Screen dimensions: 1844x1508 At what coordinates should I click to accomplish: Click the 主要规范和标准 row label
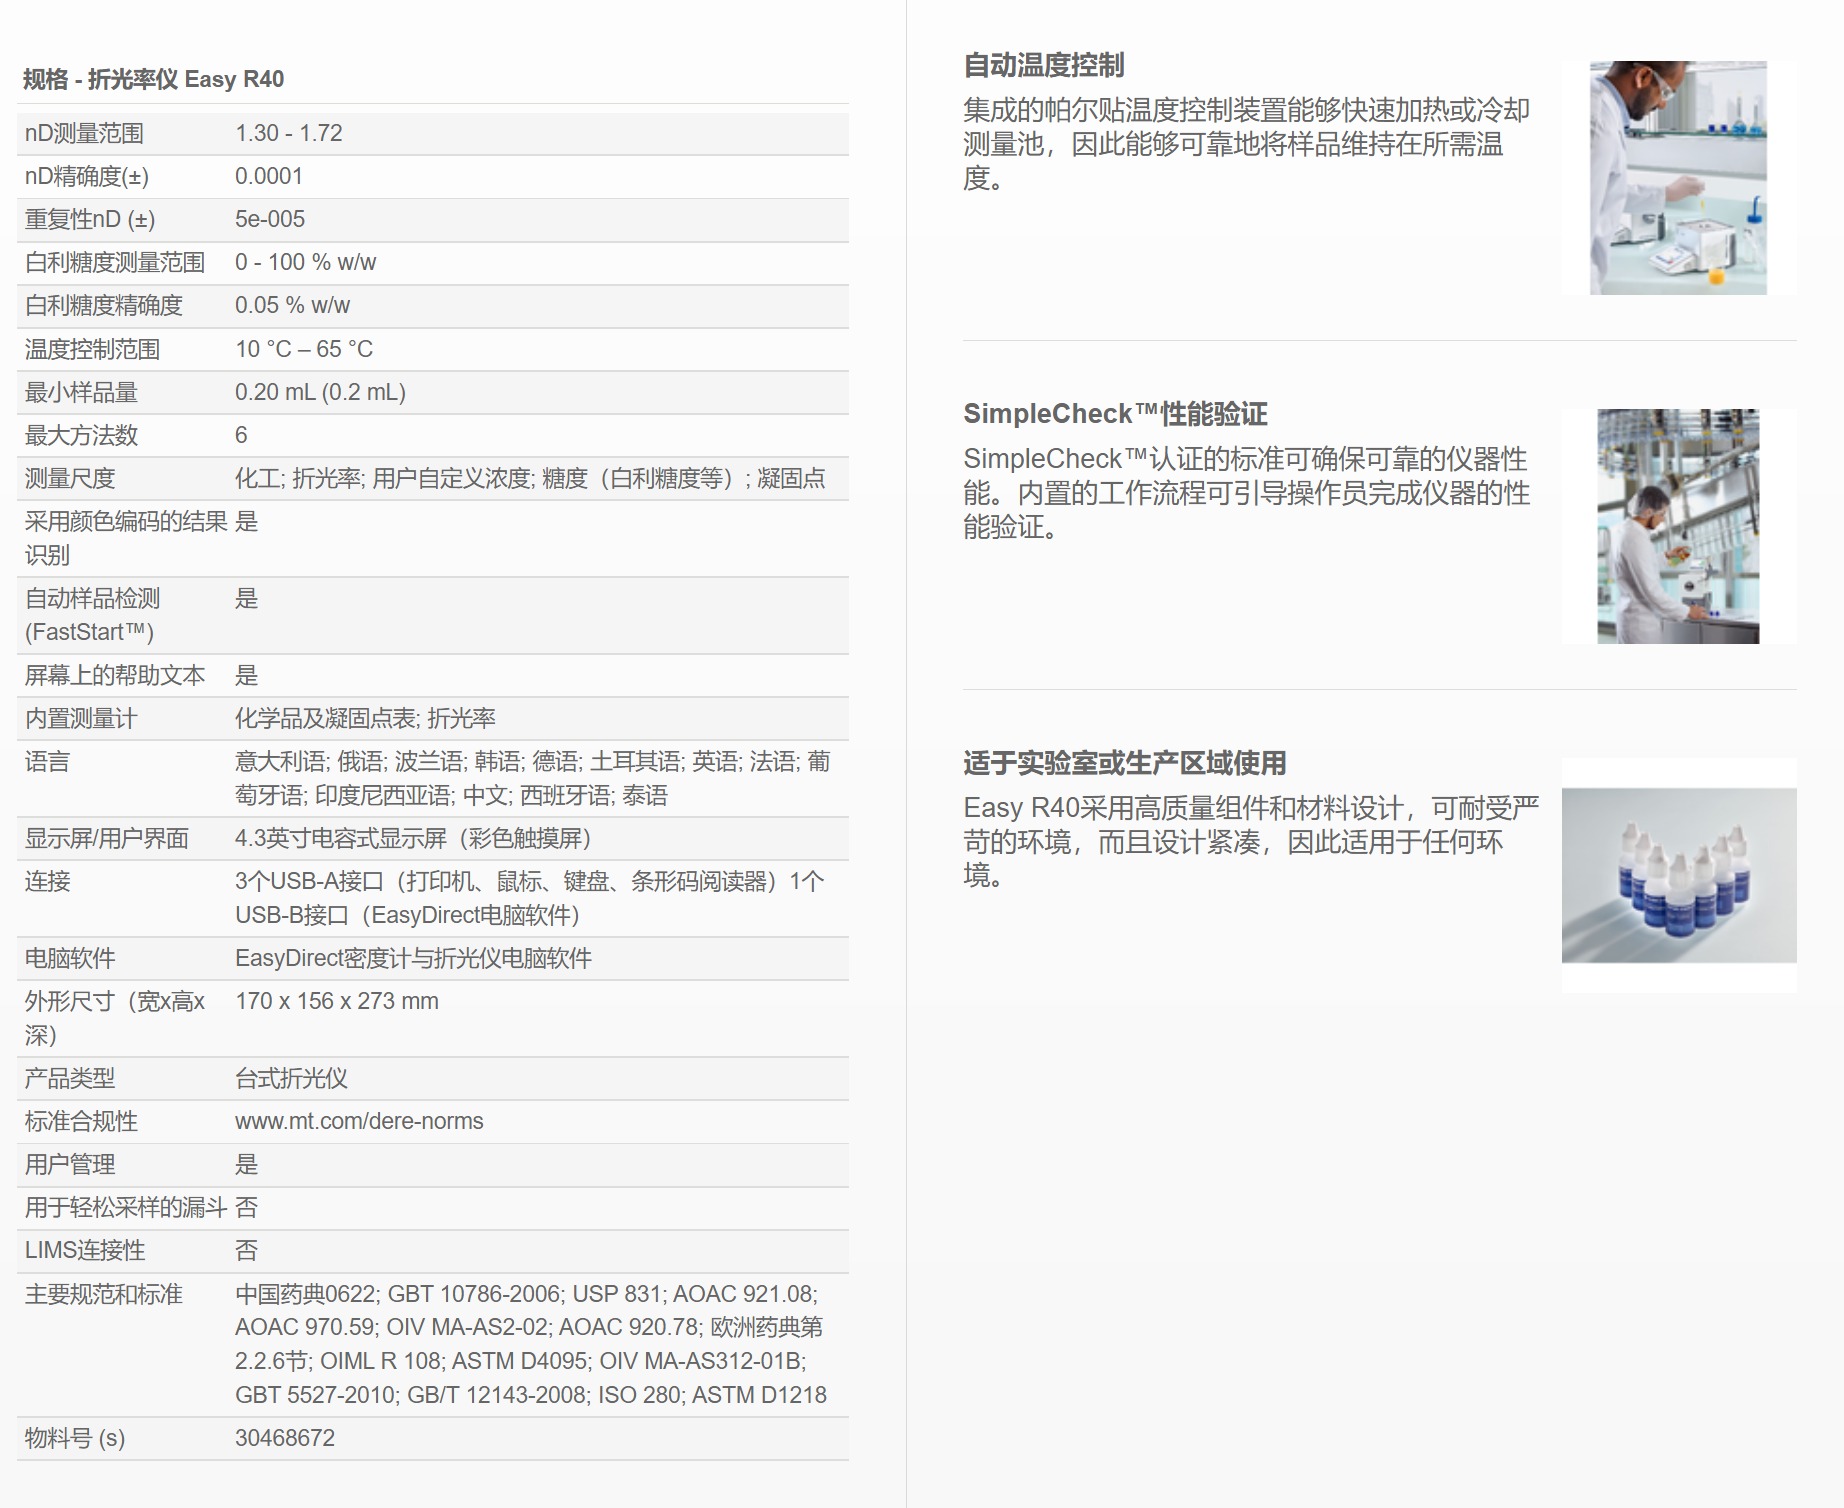click(103, 1294)
